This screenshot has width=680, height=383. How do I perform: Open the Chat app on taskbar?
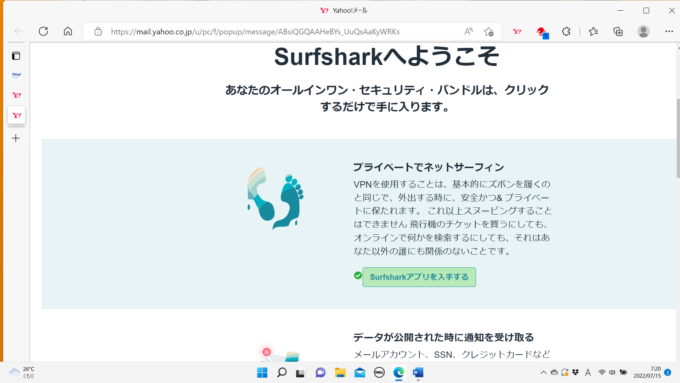click(320, 373)
